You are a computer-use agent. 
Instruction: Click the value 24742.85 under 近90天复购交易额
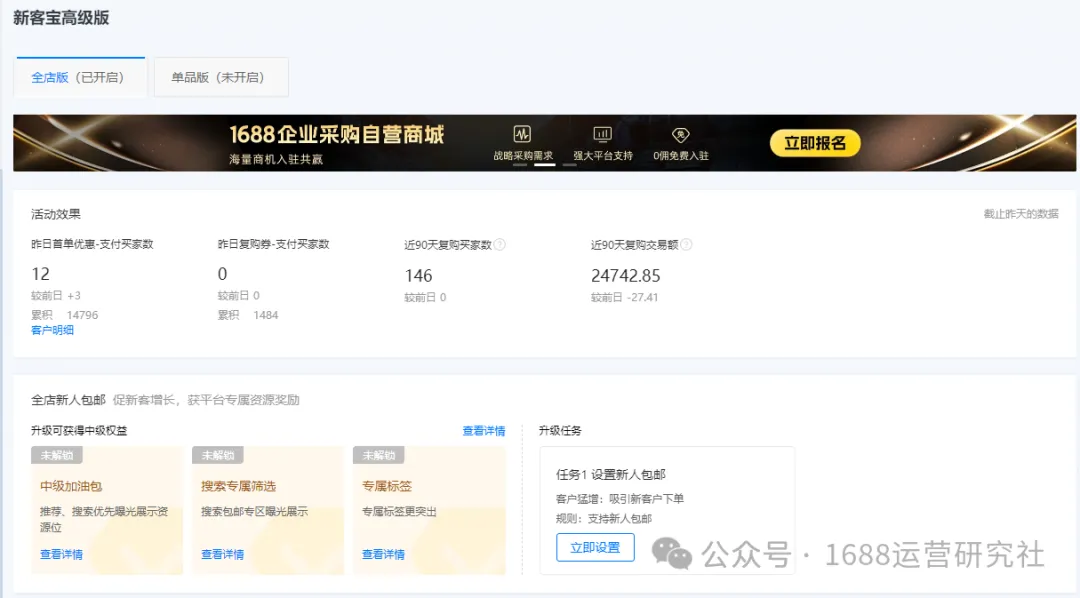[625, 276]
